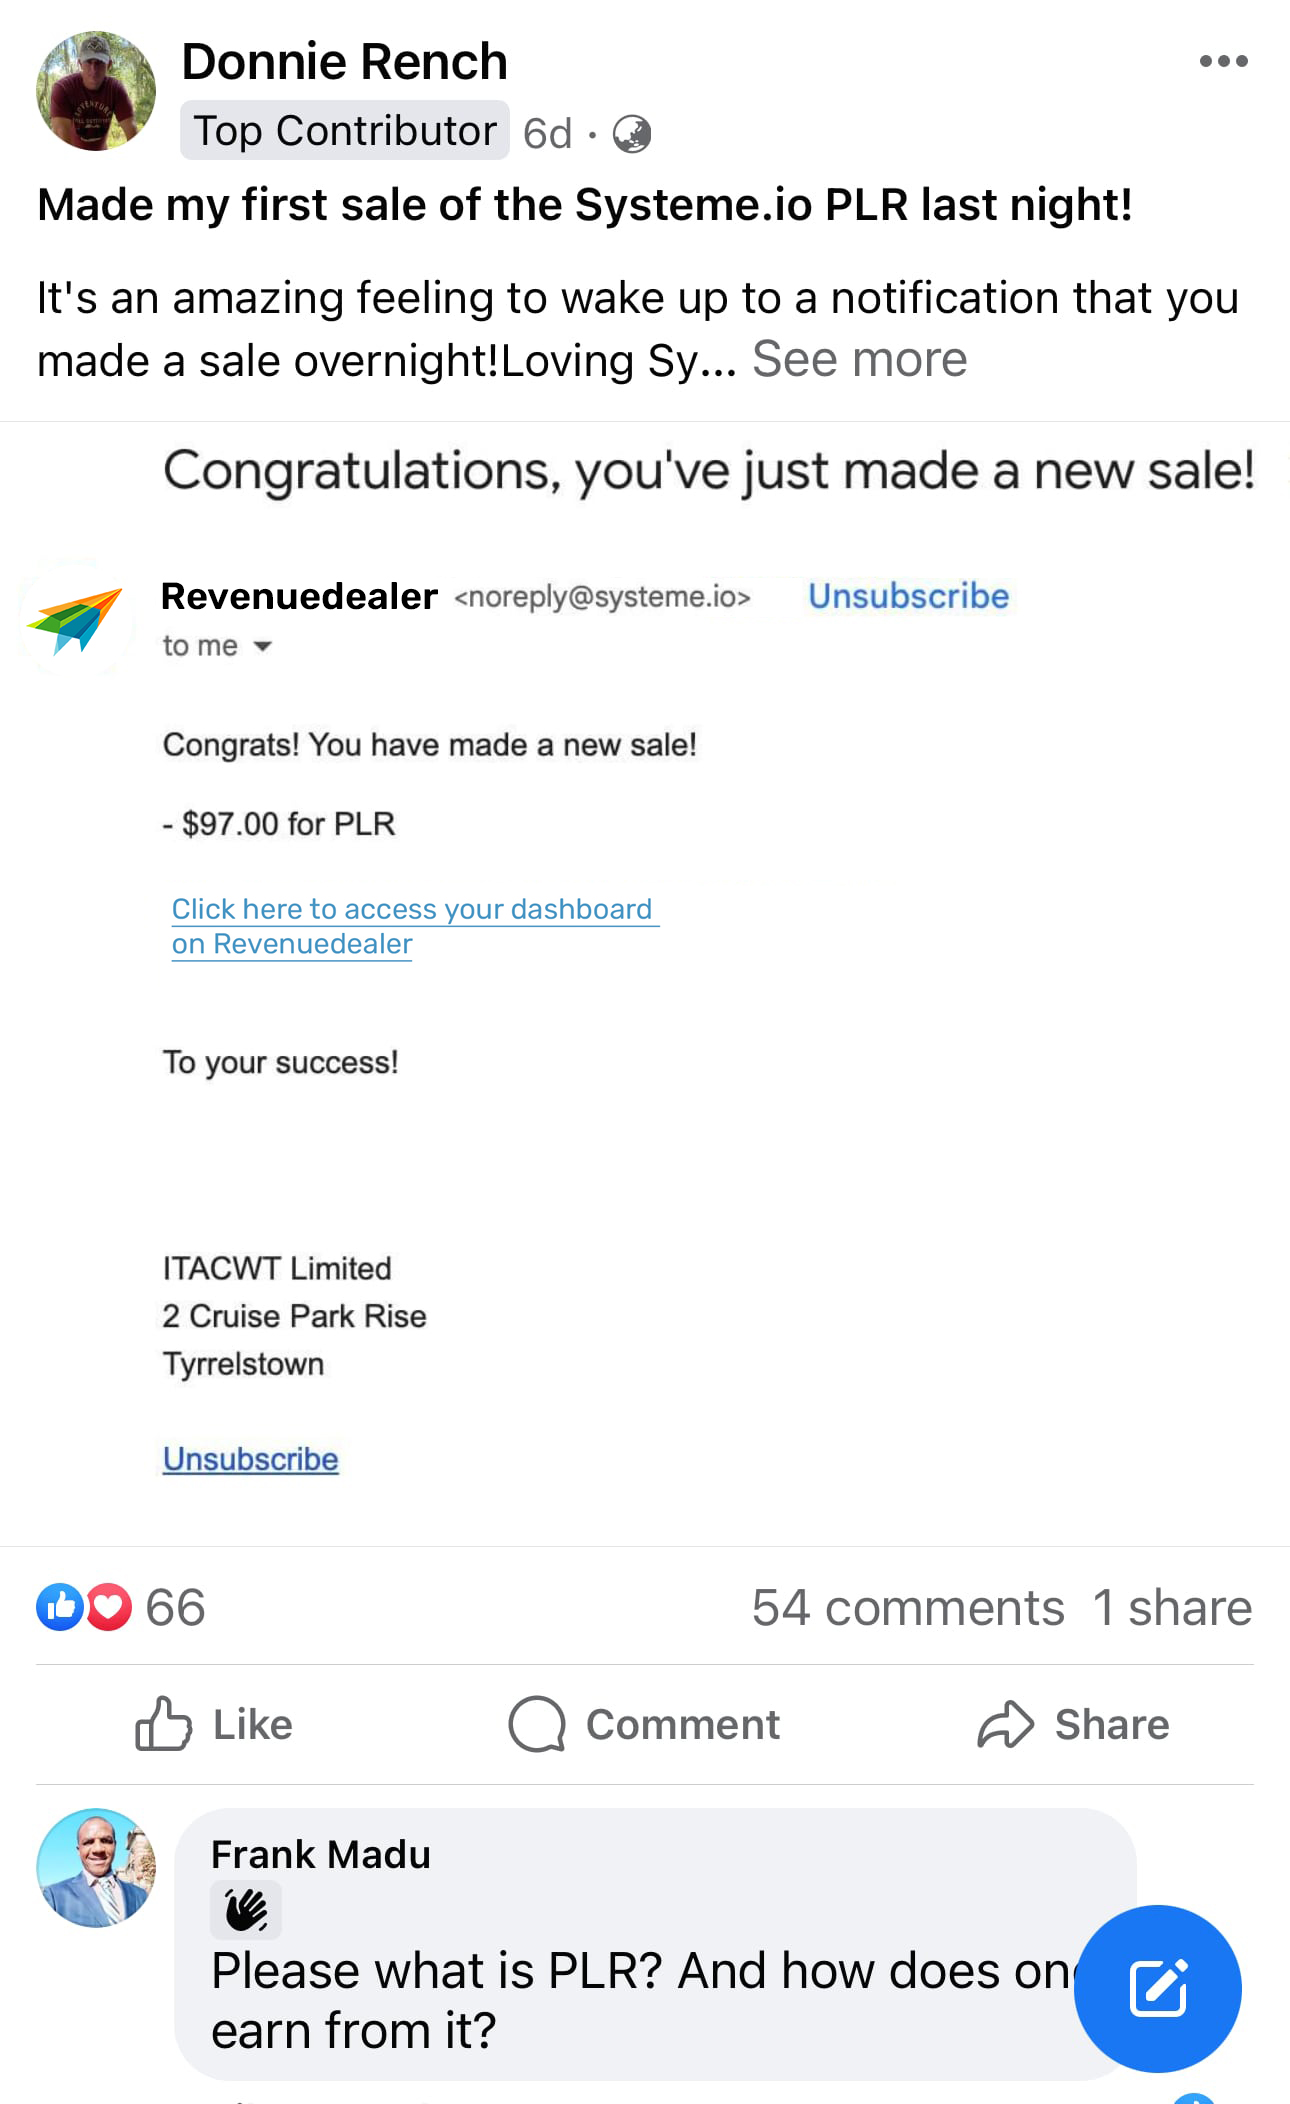Click the Unsubscribe link in email footer
The height and width of the screenshot is (2104, 1290).
[250, 1459]
